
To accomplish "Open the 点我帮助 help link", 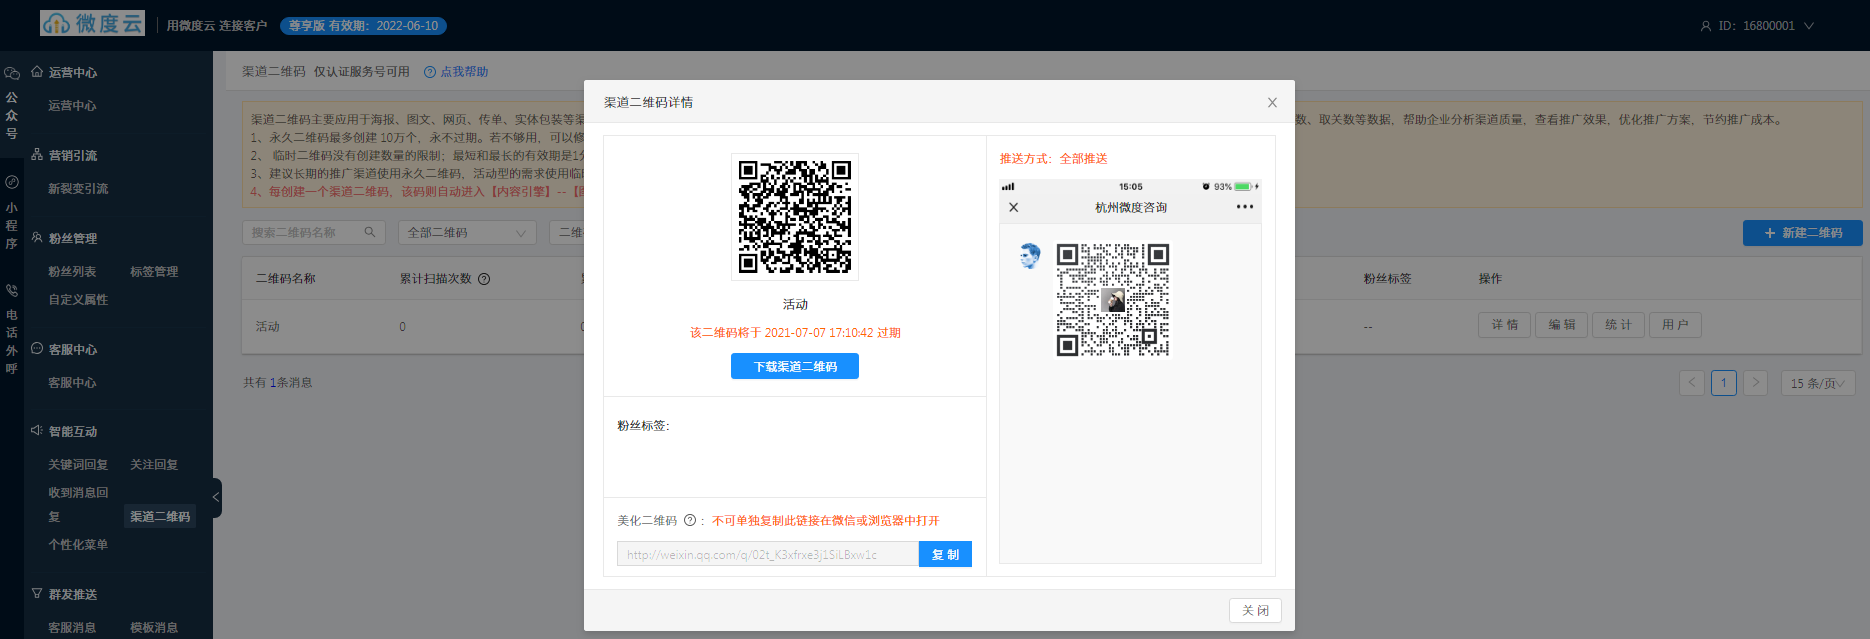I will [456, 72].
